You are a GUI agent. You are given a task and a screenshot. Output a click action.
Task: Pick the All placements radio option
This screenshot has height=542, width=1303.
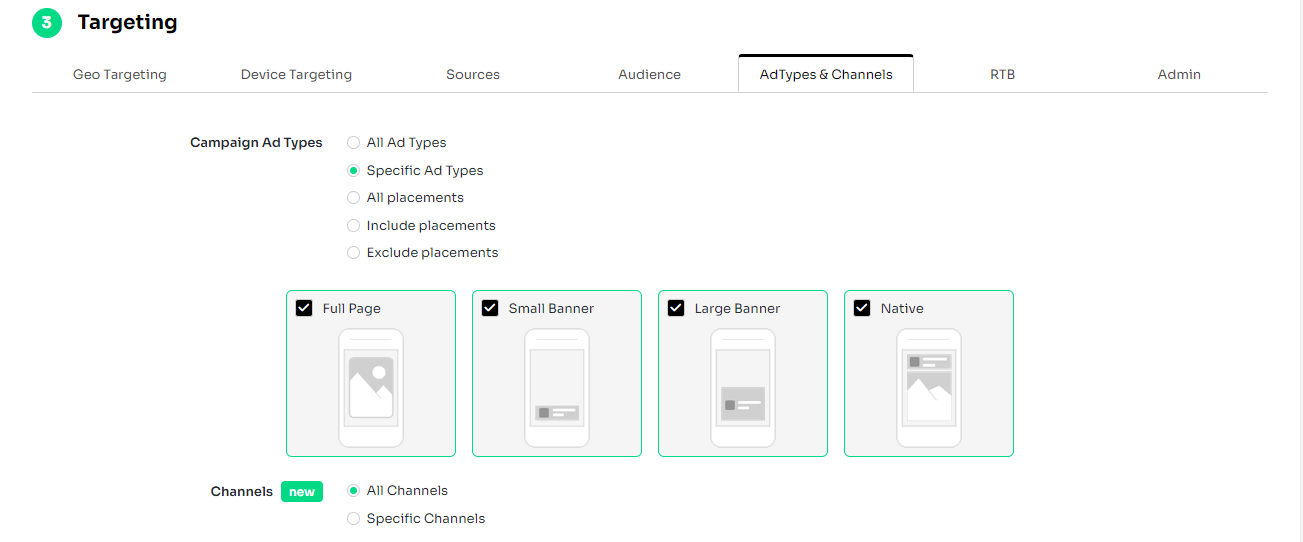point(353,198)
